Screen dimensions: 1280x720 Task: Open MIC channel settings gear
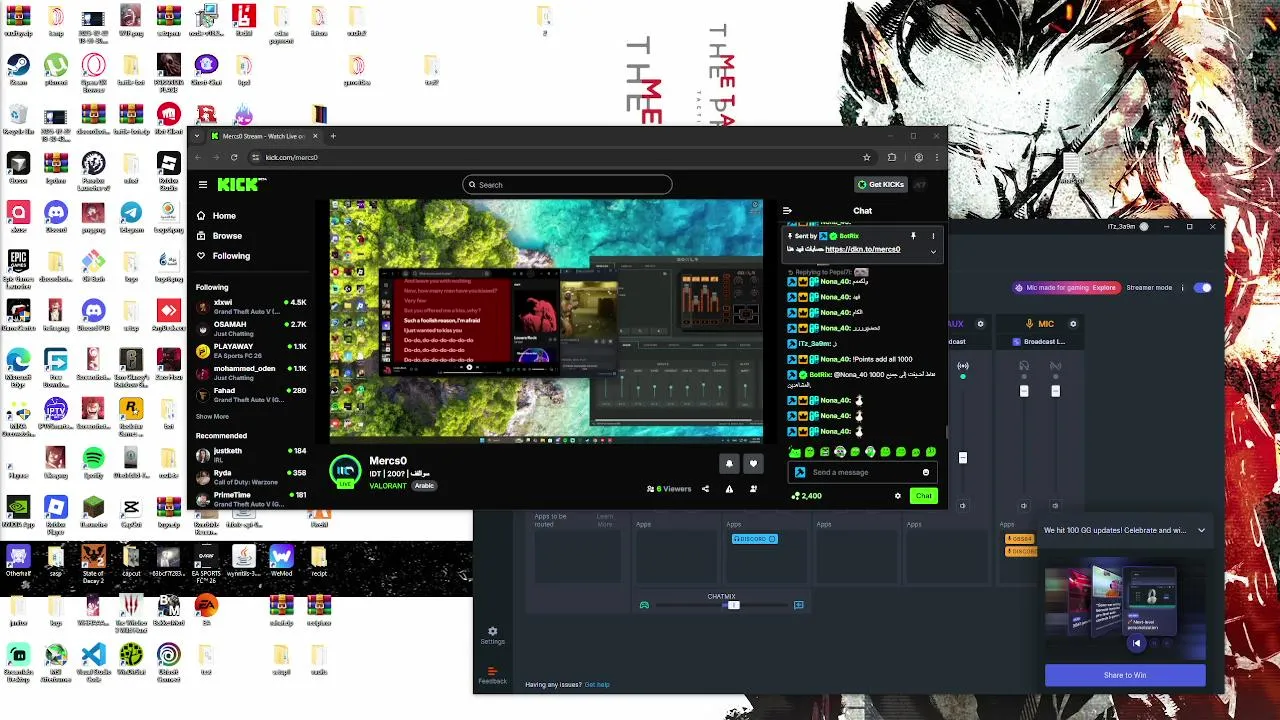1073,324
